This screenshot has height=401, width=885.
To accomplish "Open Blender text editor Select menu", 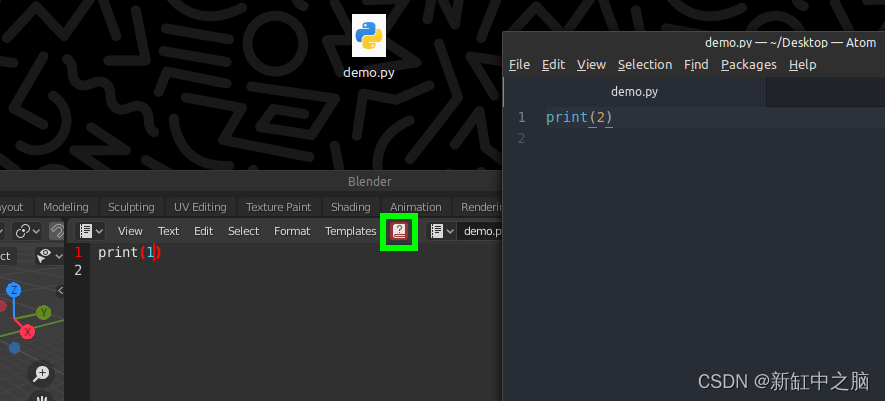I will tap(243, 231).
